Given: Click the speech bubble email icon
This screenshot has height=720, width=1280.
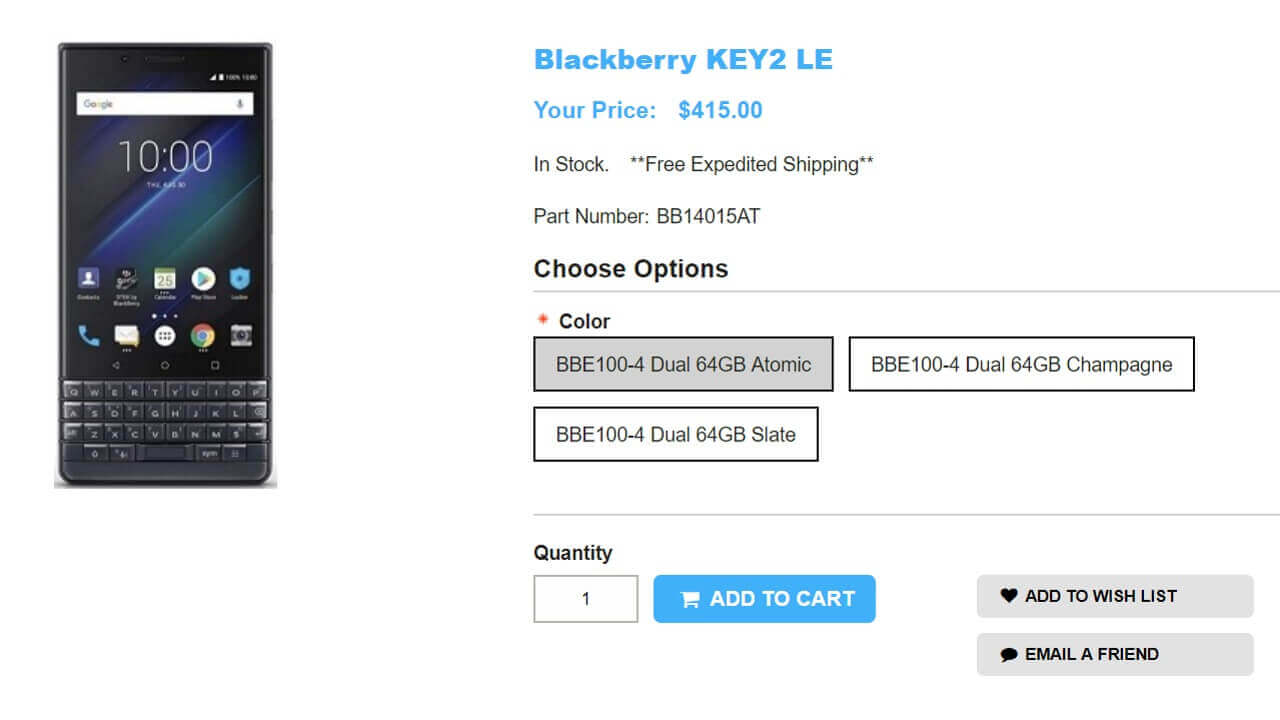Looking at the screenshot, I should (x=1008, y=655).
